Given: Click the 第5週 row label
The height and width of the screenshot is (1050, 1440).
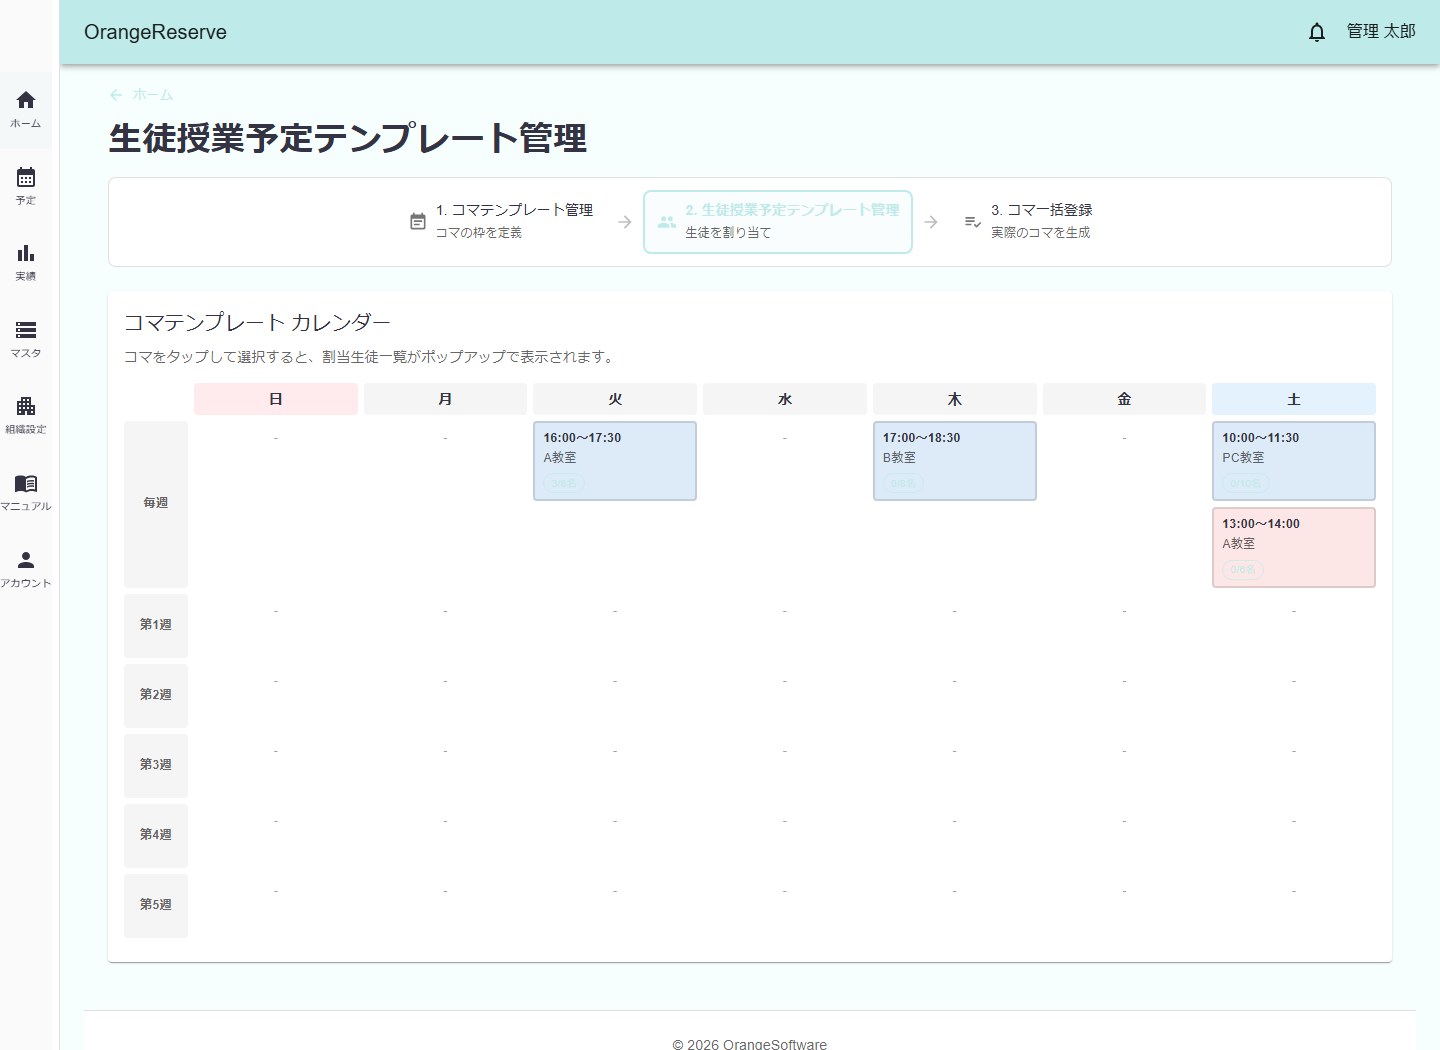Looking at the screenshot, I should coord(156,906).
